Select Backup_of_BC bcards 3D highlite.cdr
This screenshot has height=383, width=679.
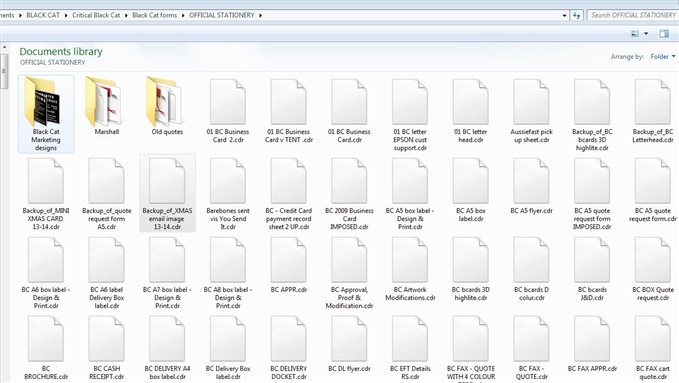point(592,115)
